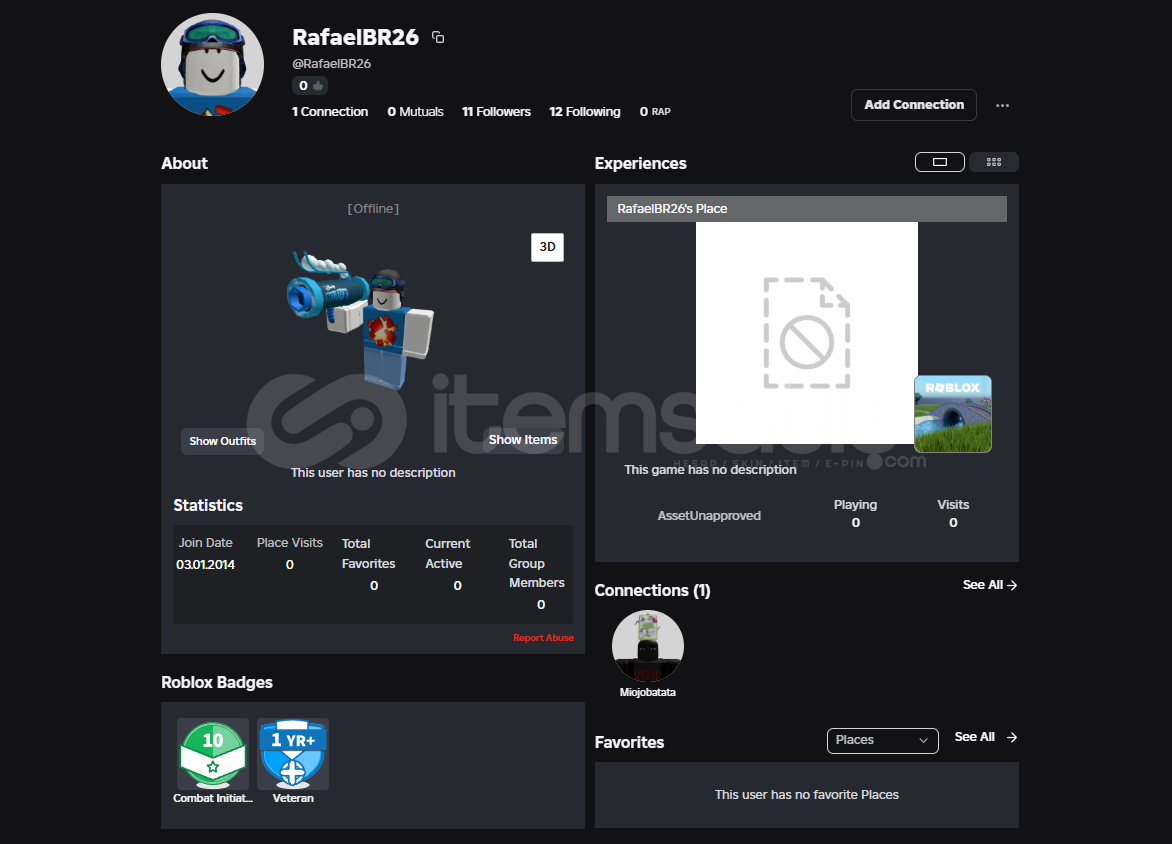The image size is (1172, 844).
Task: Click the Connections (1) heading
Action: click(x=653, y=591)
